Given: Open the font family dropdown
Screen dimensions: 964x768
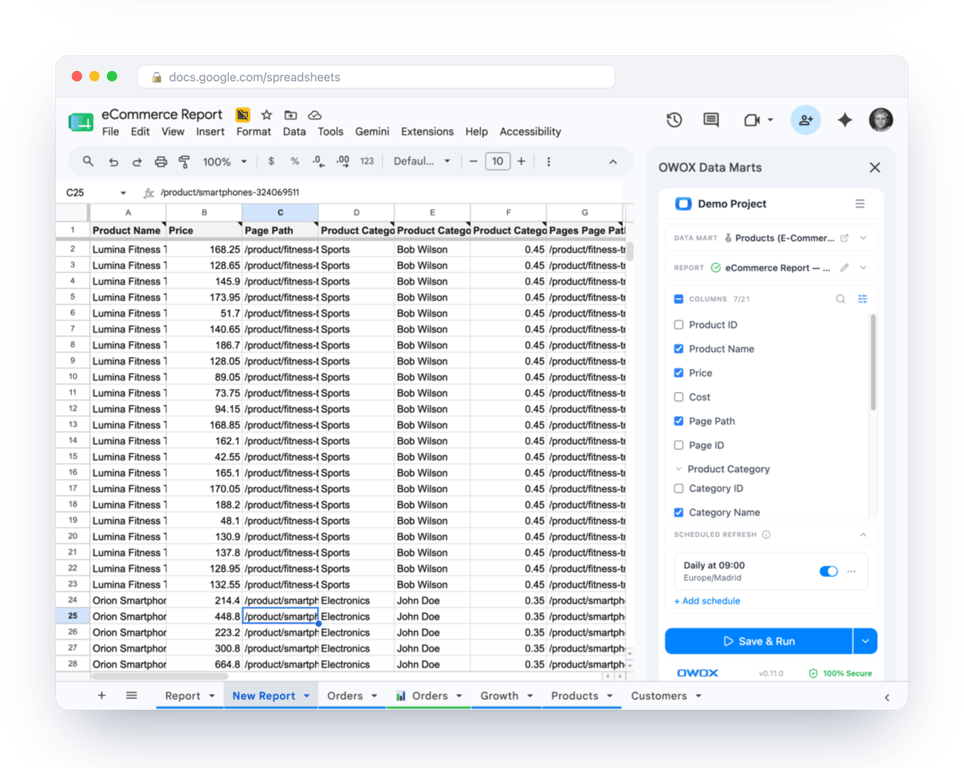Looking at the screenshot, I should tap(422, 161).
